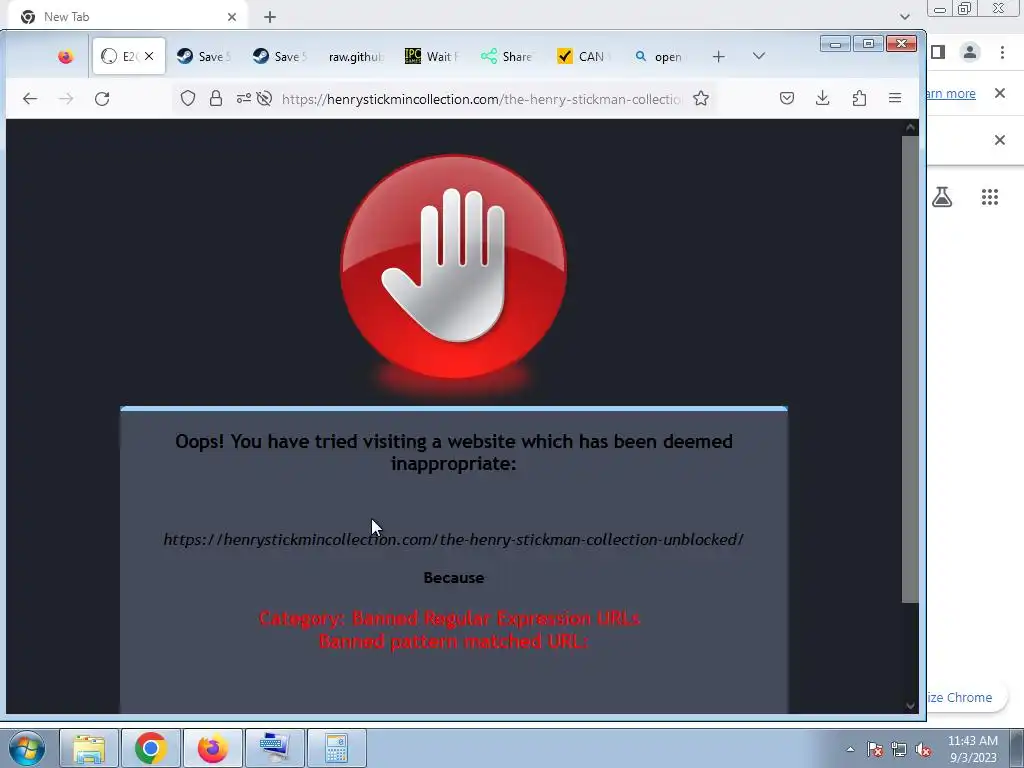Bookmark this page with the star
Image resolution: width=1024 pixels, height=768 pixels.
coord(701,99)
